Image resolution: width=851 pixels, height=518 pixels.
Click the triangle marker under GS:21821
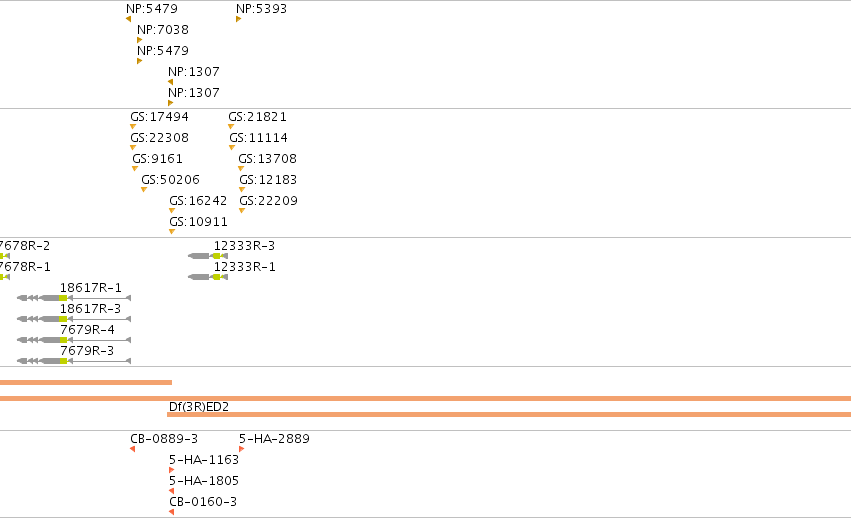pos(231,127)
